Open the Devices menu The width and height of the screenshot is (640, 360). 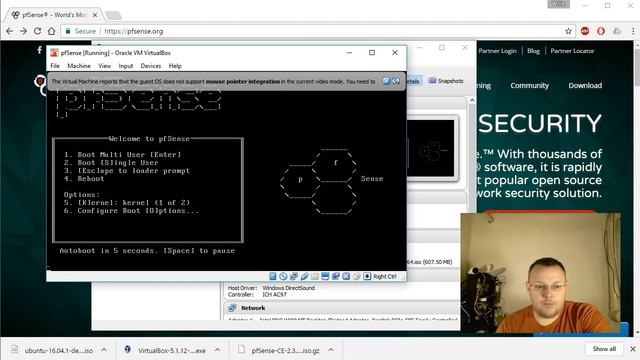[x=151, y=66]
